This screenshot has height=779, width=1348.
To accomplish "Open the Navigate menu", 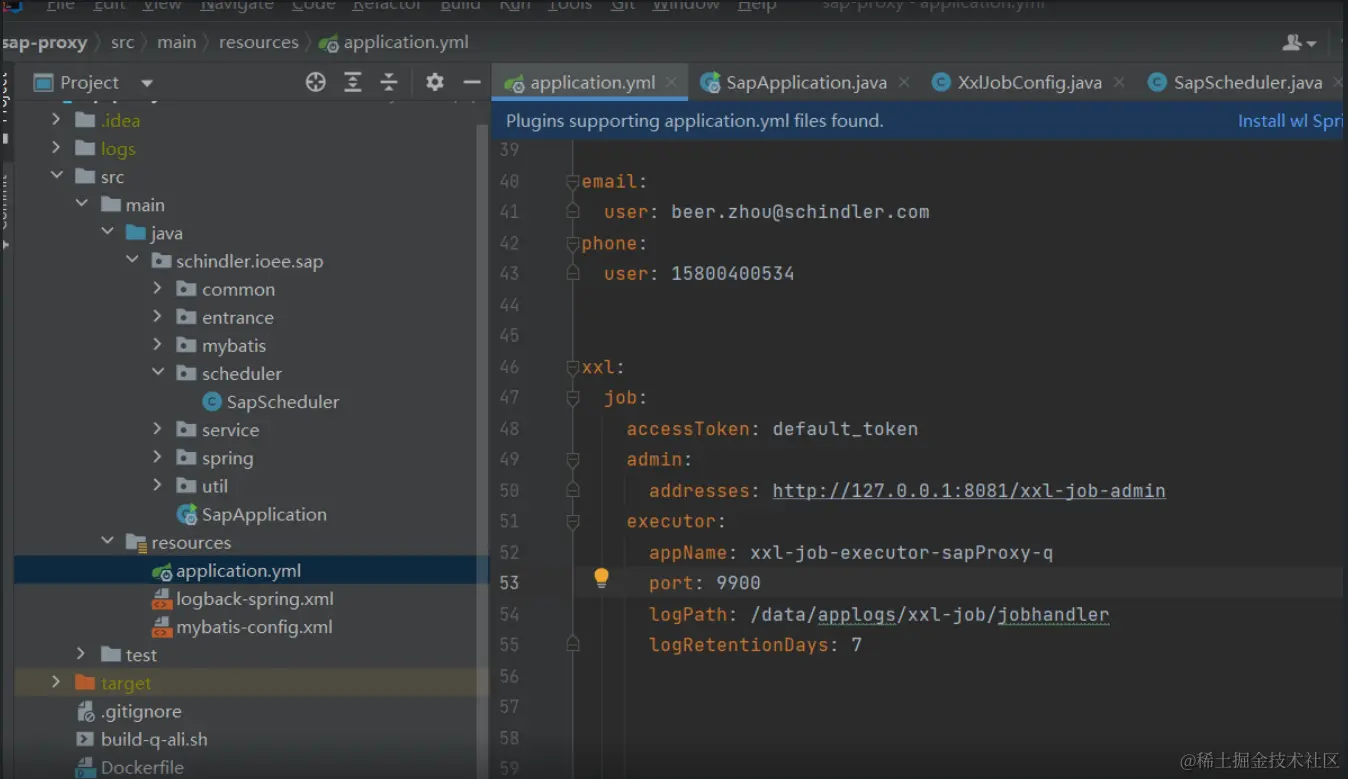I will click(x=235, y=5).
